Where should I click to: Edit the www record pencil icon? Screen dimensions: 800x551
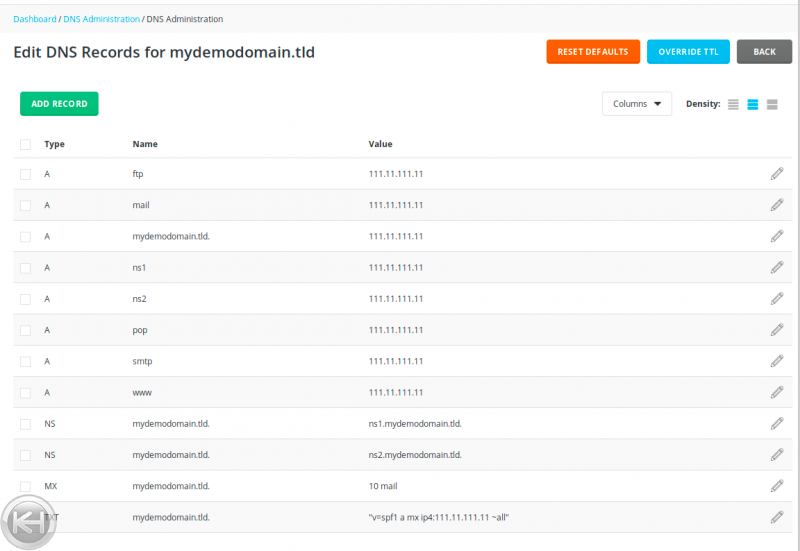pyautogui.click(x=777, y=392)
